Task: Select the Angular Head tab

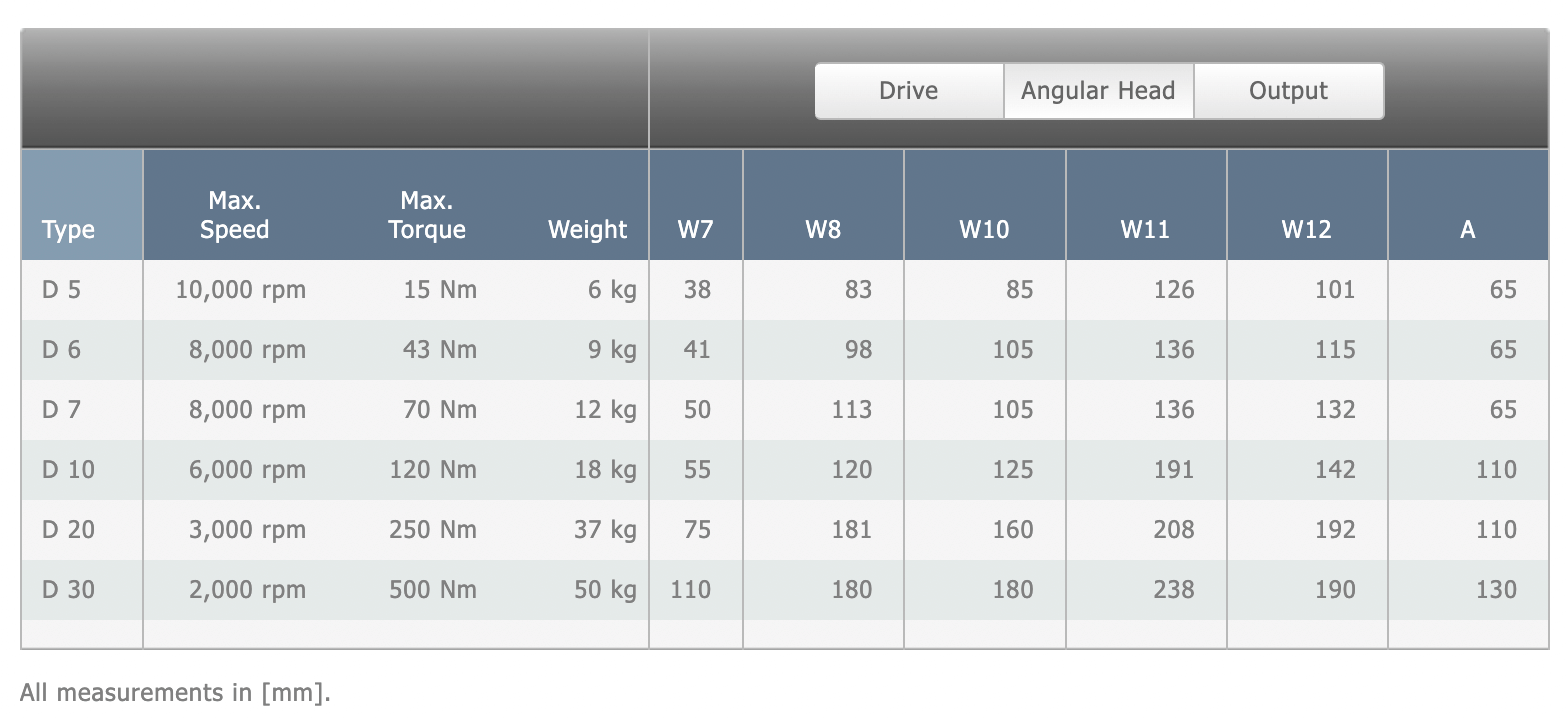Action: pyautogui.click(x=1098, y=91)
